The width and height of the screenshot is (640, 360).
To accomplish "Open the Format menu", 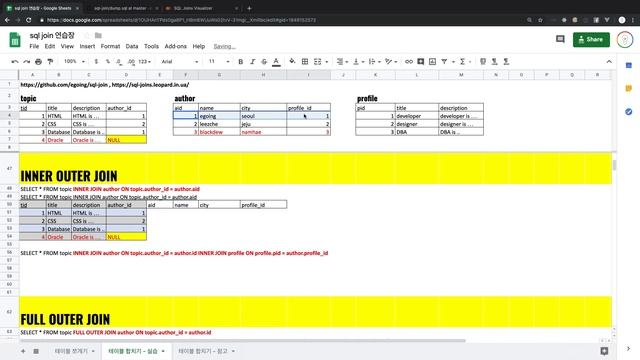I will click(x=110, y=47).
